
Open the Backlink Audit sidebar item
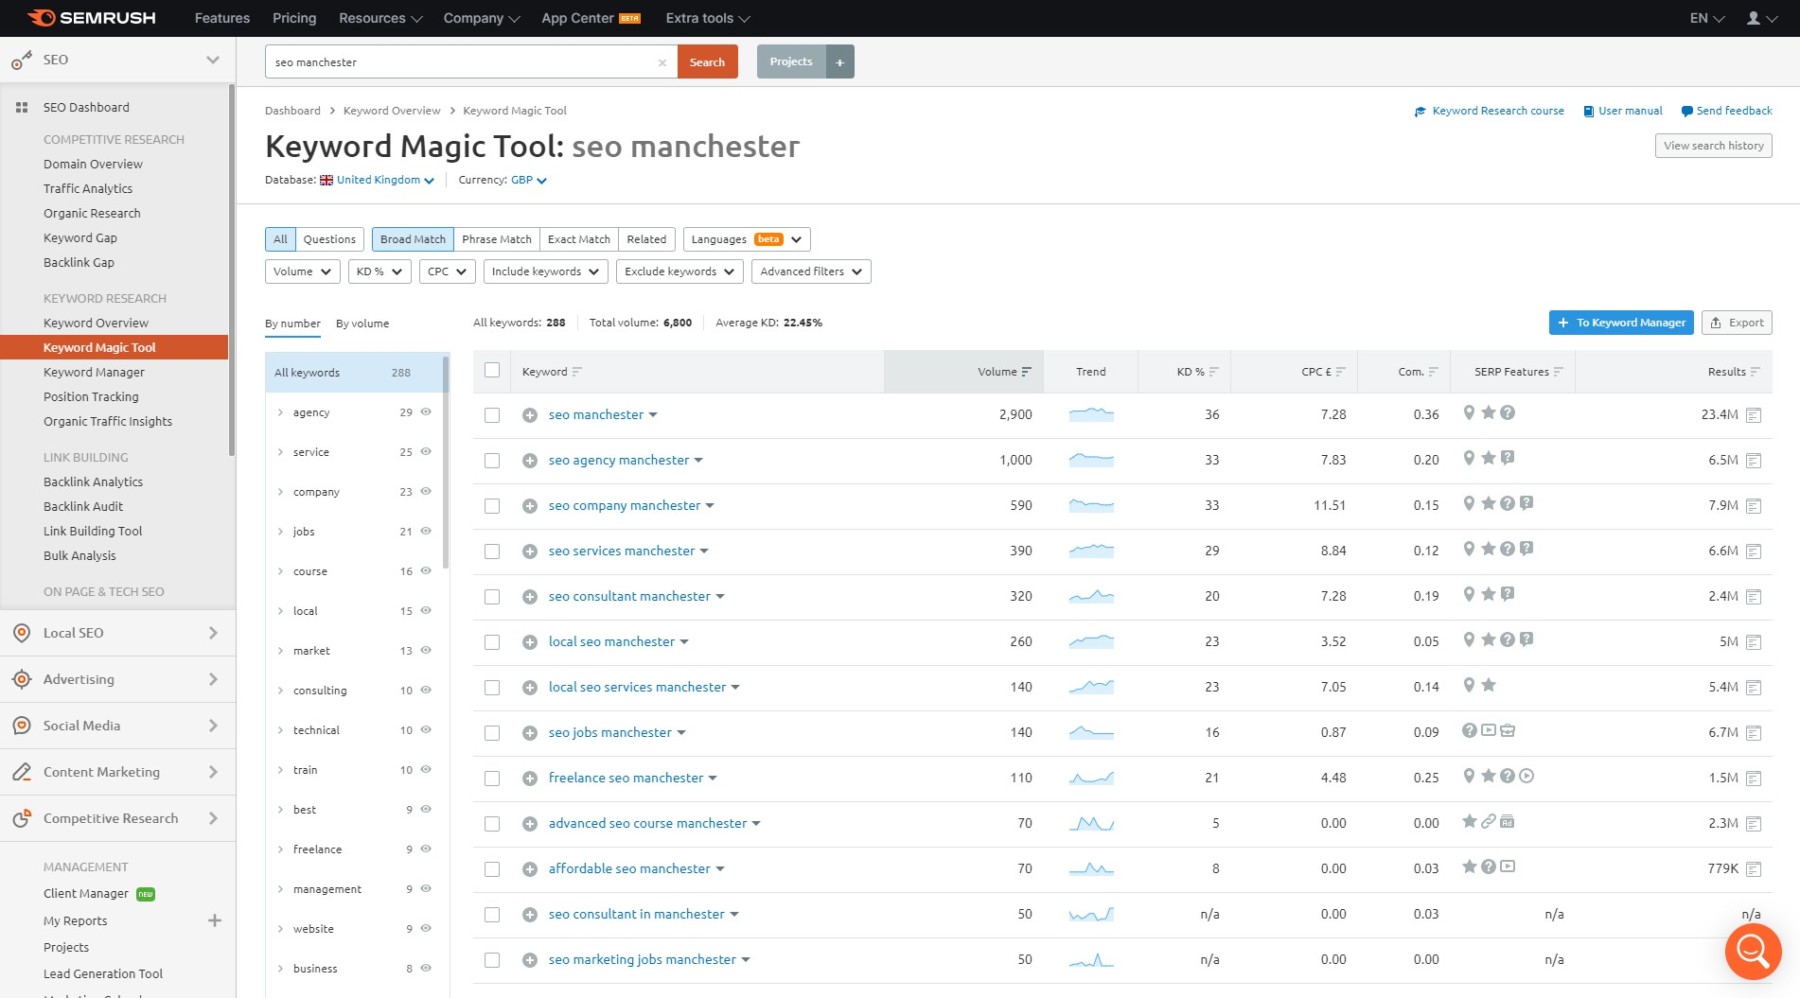pyautogui.click(x=83, y=507)
